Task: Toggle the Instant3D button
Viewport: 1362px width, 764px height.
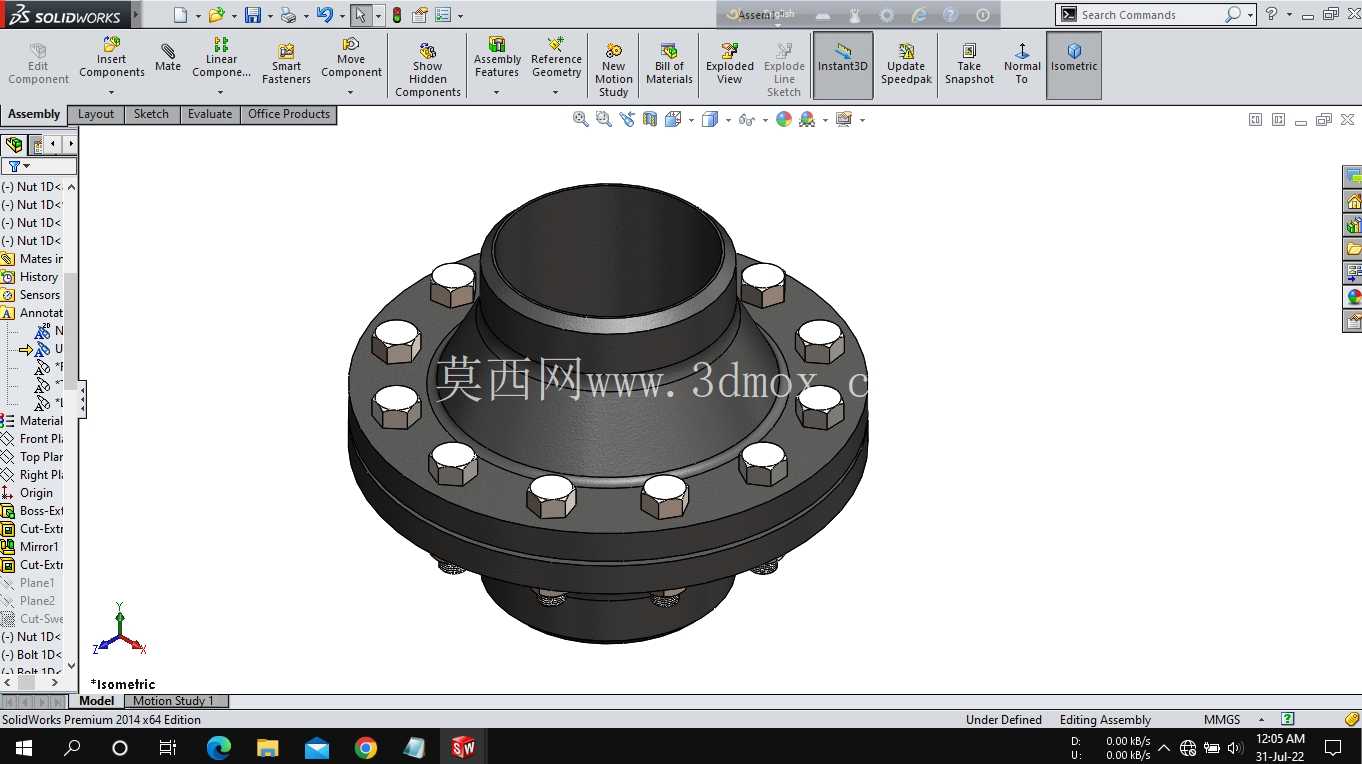Action: point(843,65)
